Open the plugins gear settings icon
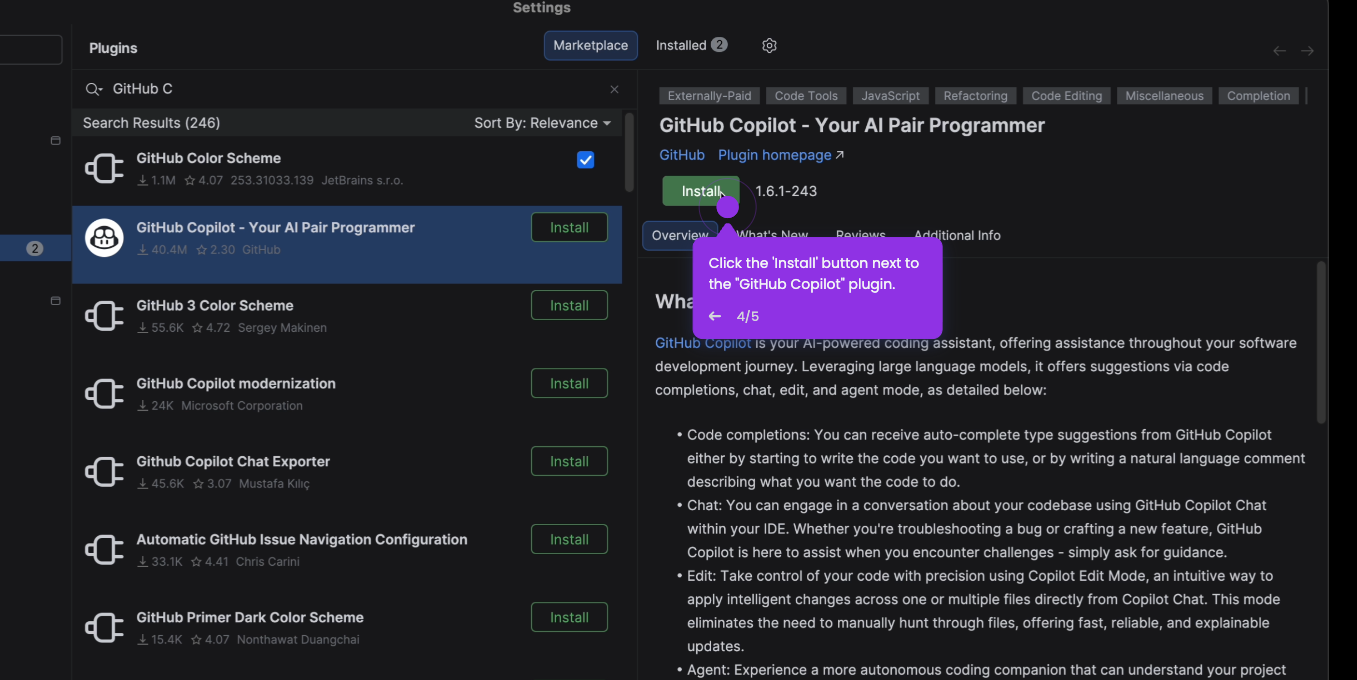Screen dimensions: 1357x680 coord(769,45)
